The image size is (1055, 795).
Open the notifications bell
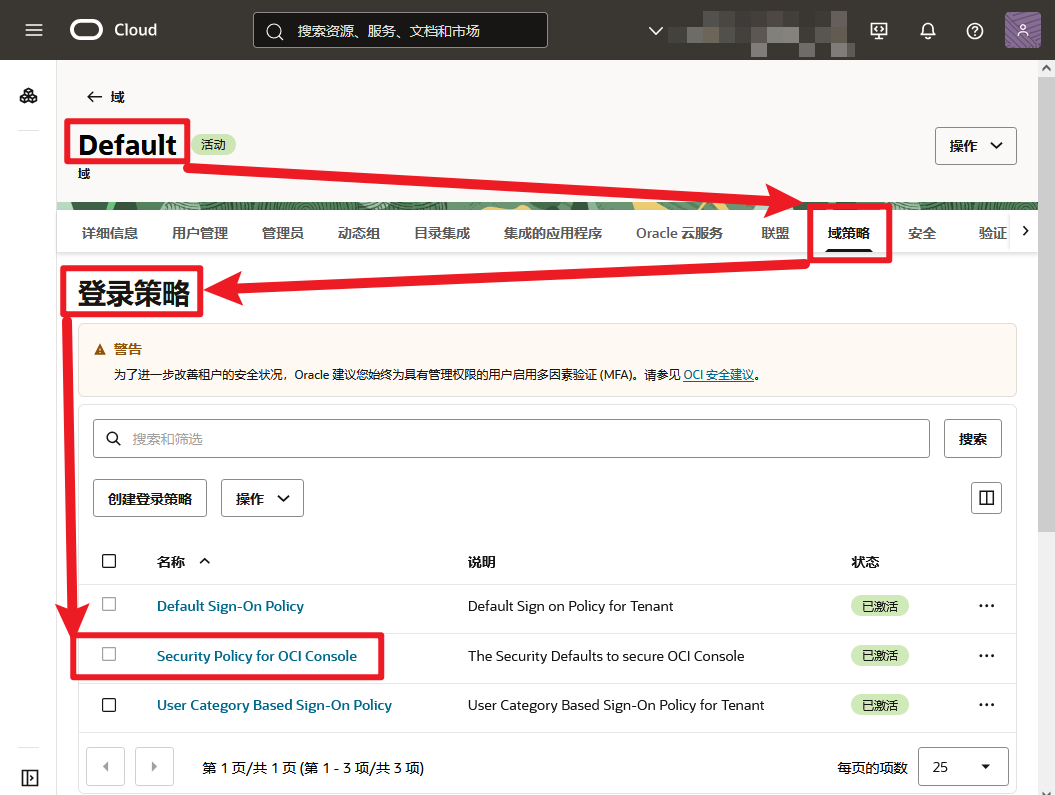[x=928, y=30]
